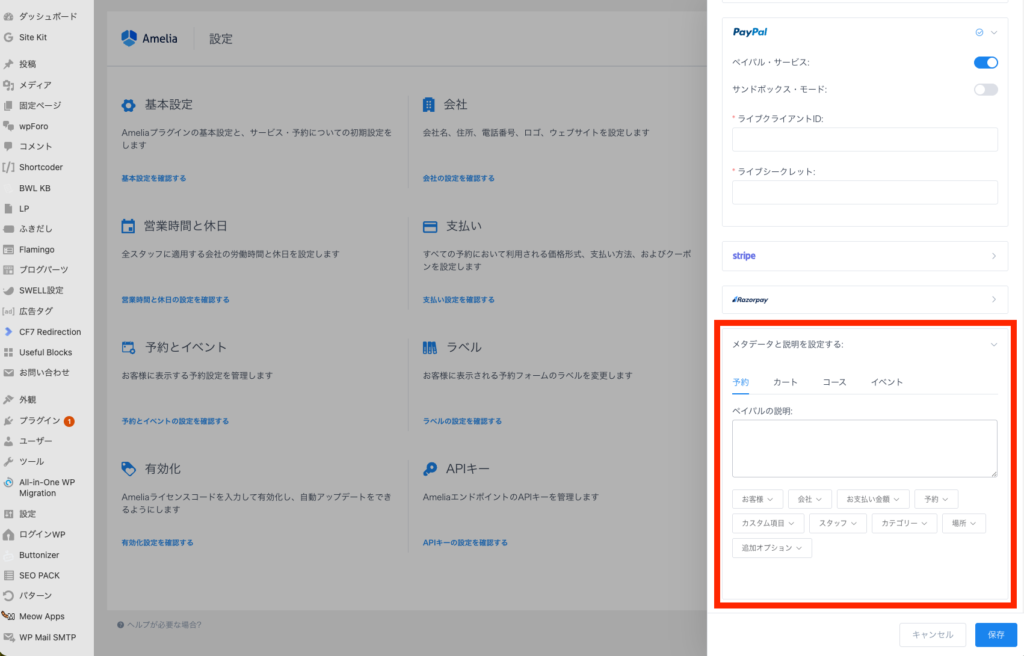Click the Basic Settings gear icon
The height and width of the screenshot is (656, 1024).
point(128,105)
